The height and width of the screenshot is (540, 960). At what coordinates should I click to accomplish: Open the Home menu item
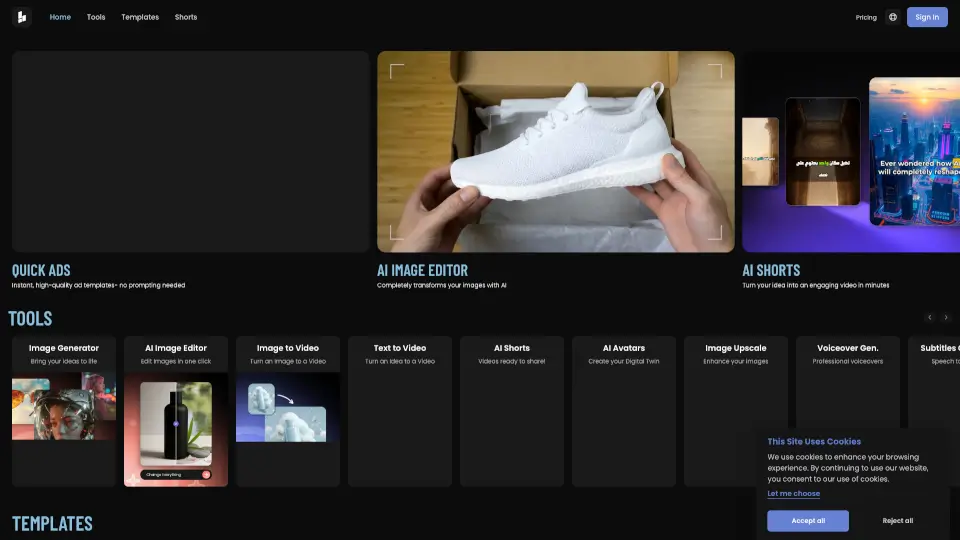click(60, 17)
